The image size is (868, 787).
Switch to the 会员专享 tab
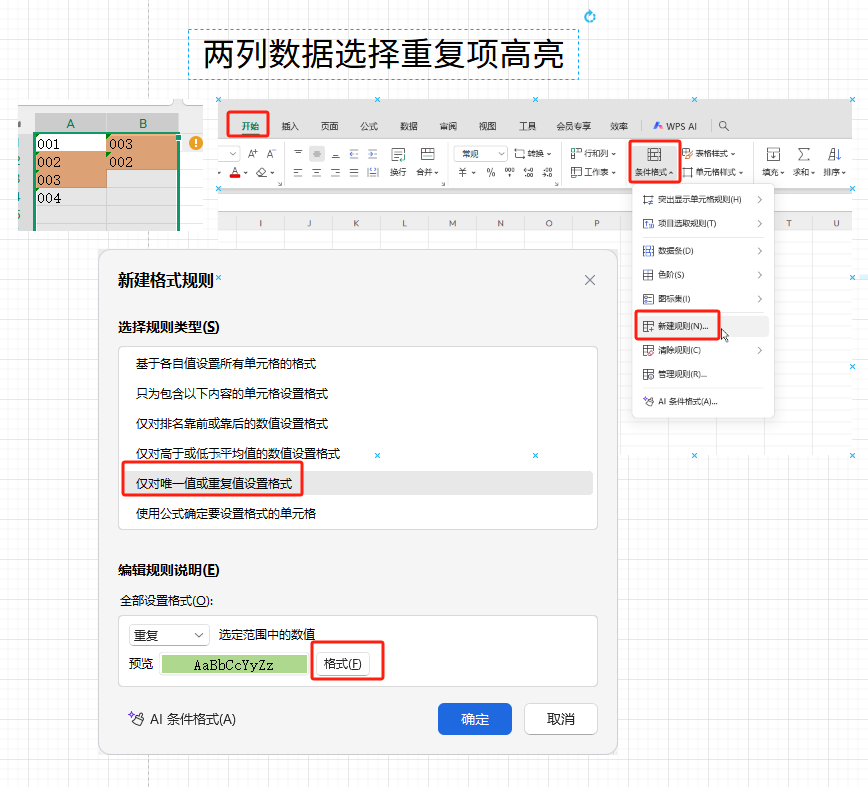[574, 126]
